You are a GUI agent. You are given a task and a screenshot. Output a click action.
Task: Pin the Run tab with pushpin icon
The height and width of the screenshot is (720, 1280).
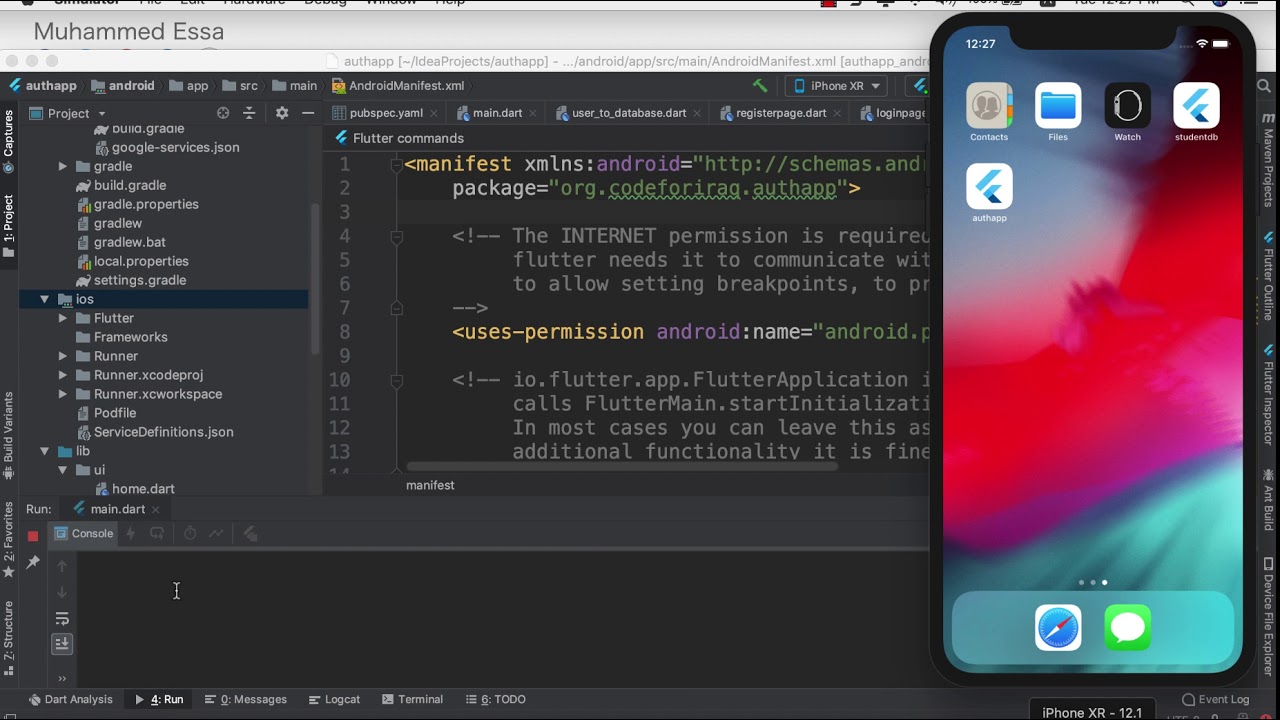[x=33, y=563]
